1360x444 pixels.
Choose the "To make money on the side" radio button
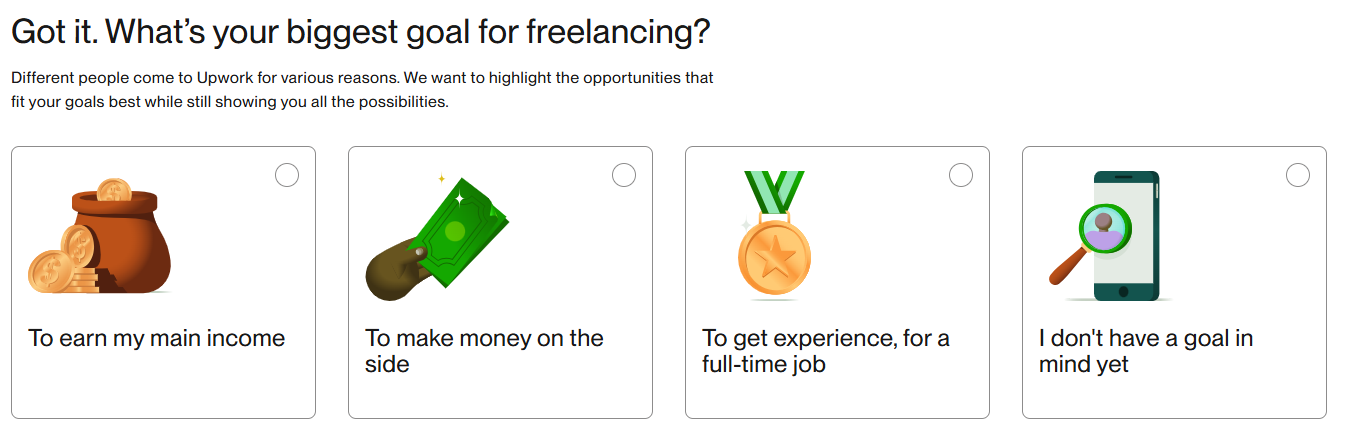point(623,176)
